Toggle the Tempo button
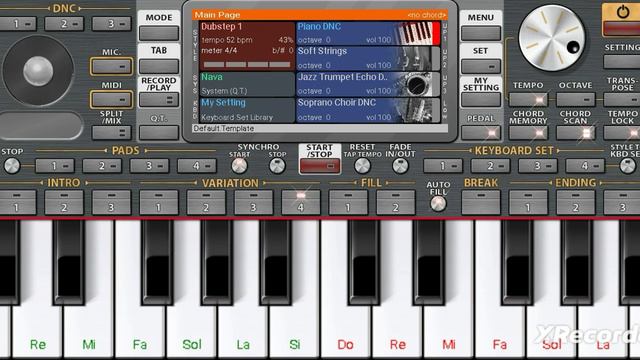Viewport: 640px width, 360px height. click(528, 100)
